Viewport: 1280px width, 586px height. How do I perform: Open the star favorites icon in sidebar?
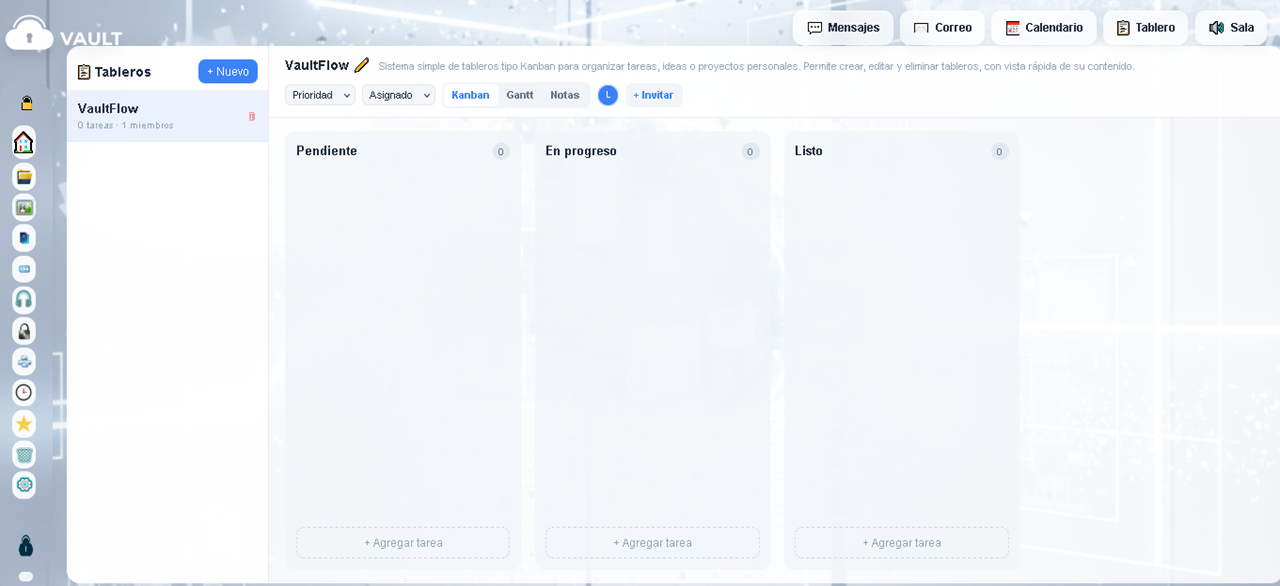24,423
